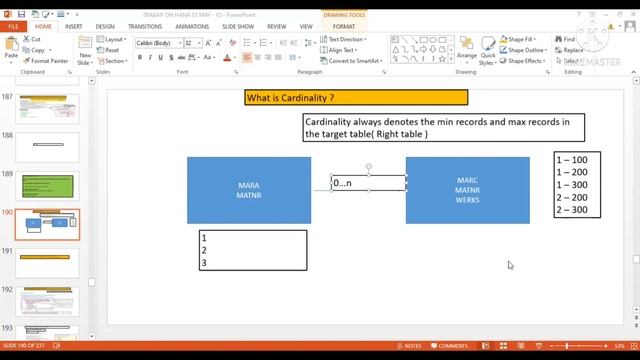Adjust the zoom slider
This screenshot has width=640, height=360.
pyautogui.click(x=567, y=346)
